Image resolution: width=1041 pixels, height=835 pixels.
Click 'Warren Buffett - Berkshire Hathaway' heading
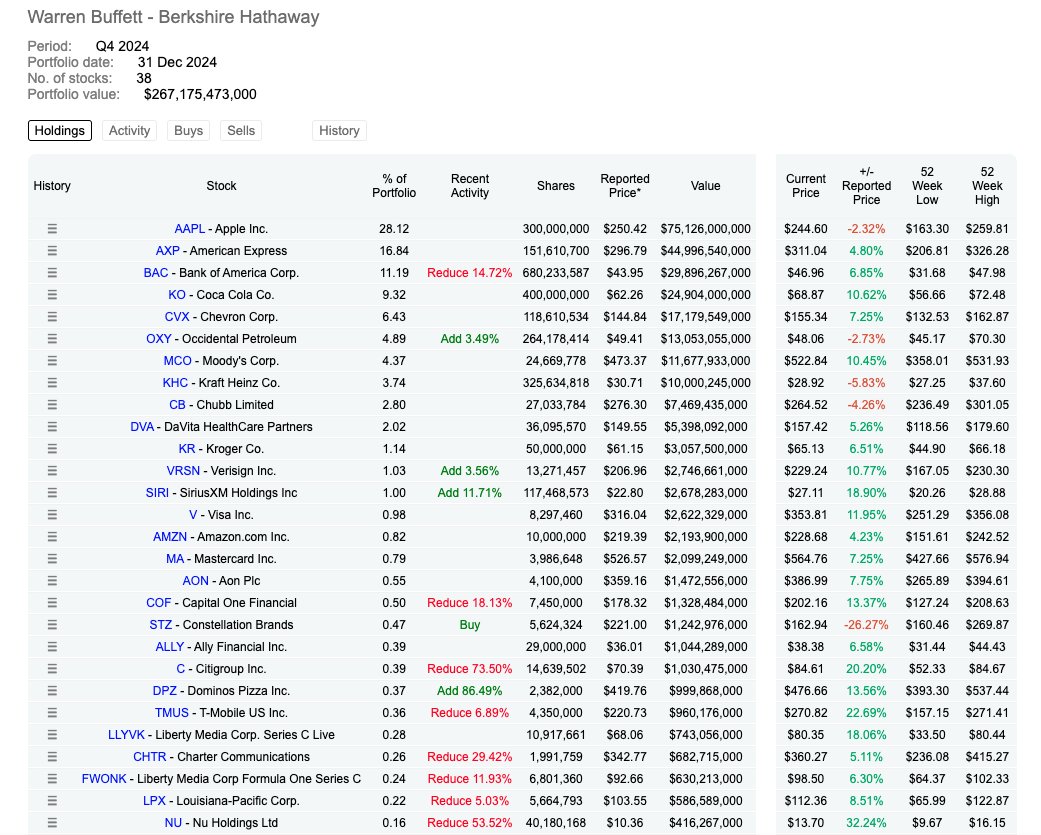[x=173, y=17]
